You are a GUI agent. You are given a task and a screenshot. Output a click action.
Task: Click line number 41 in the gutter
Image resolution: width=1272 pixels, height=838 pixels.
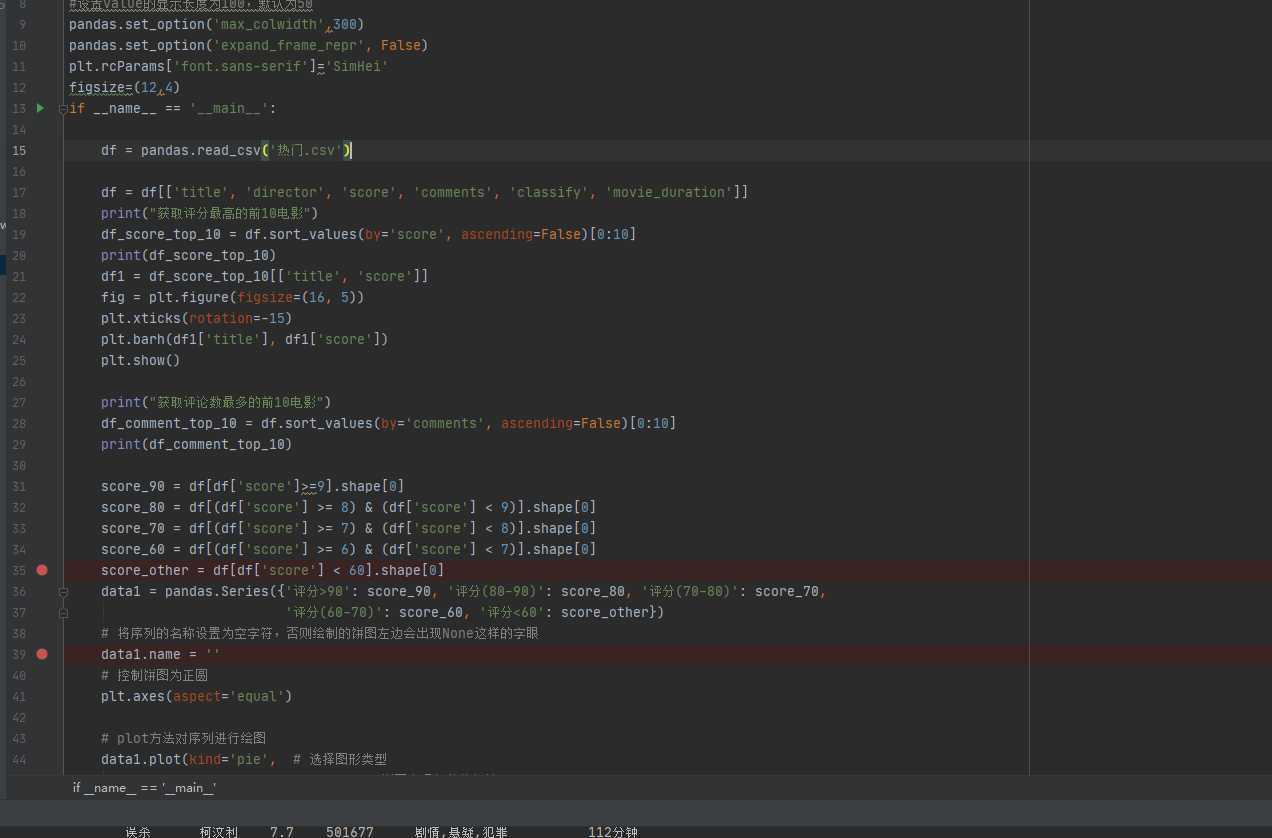tap(20, 696)
